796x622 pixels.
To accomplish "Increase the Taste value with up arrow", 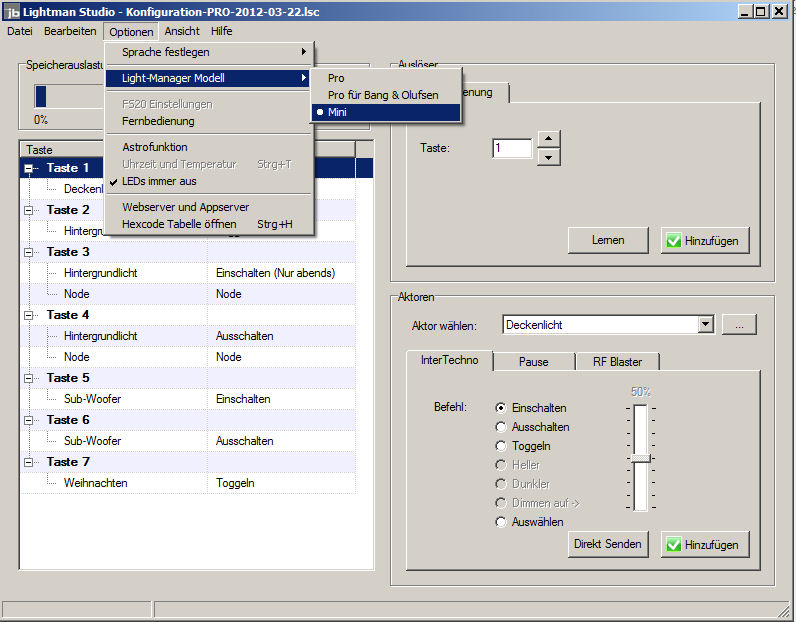I will pos(548,139).
